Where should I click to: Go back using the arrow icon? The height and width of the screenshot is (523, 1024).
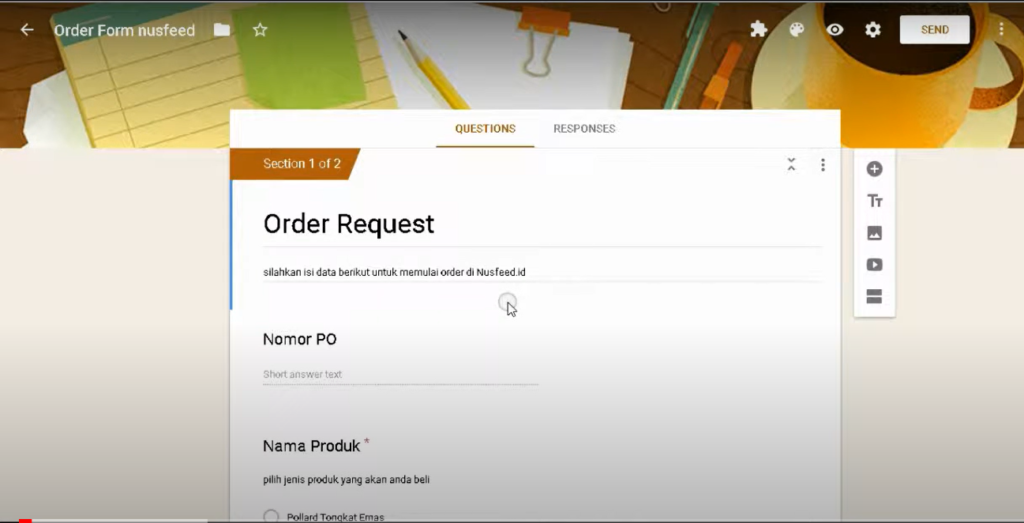[27, 30]
